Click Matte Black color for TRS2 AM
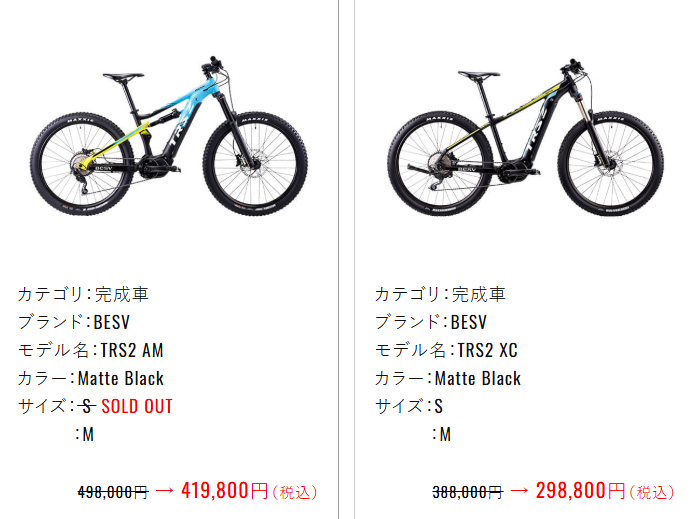 (121, 378)
